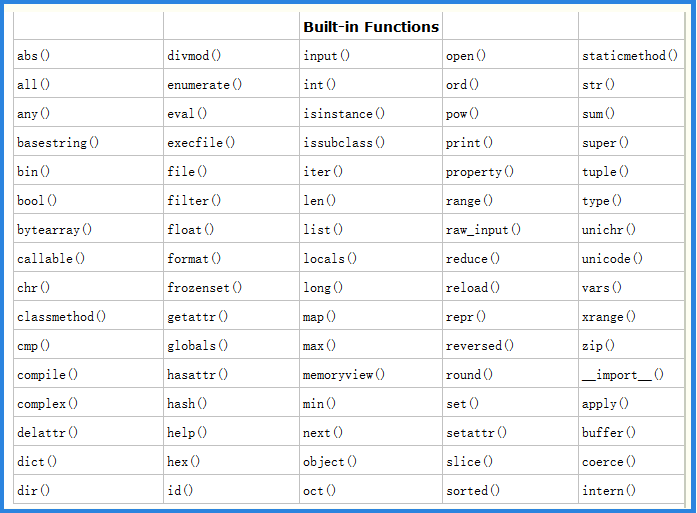Screen dimensions: 697x513
Task: Click the Built-in Functions table header
Action: pyautogui.click(x=371, y=27)
